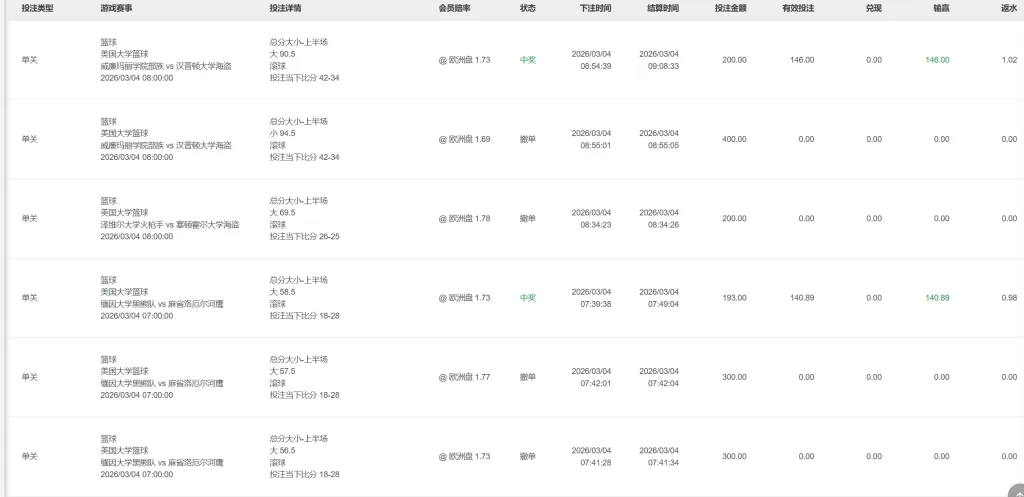Select the 状态 column header
The width and height of the screenshot is (1024, 497).
point(528,8)
